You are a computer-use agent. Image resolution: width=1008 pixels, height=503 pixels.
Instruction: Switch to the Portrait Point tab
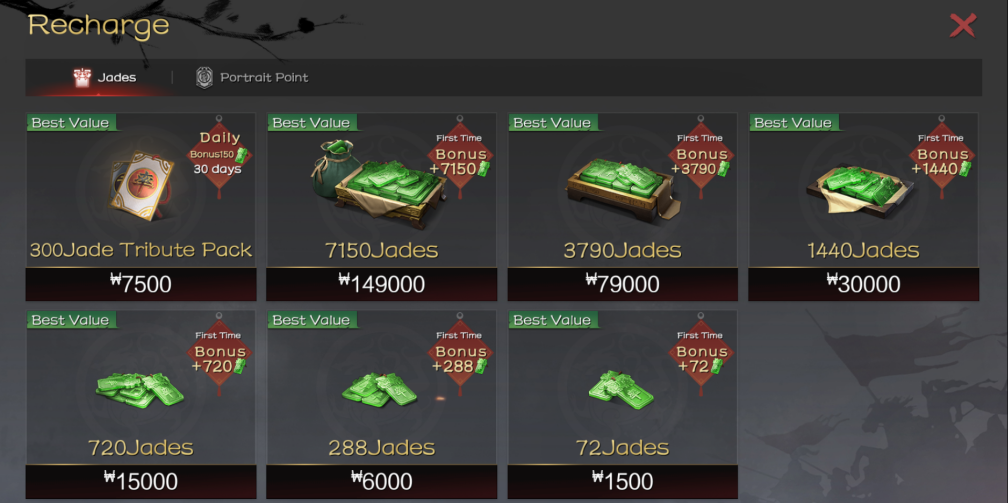[252, 78]
